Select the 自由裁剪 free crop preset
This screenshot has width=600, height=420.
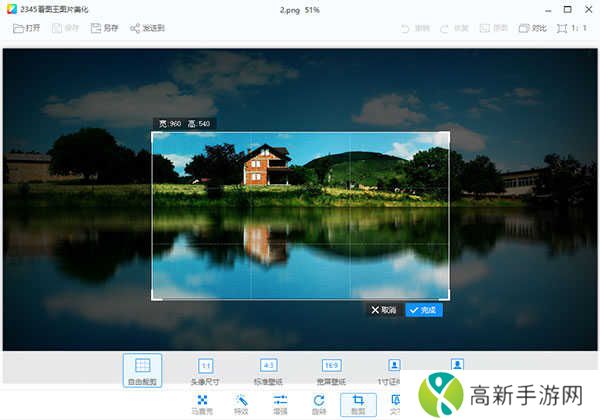coord(142,370)
